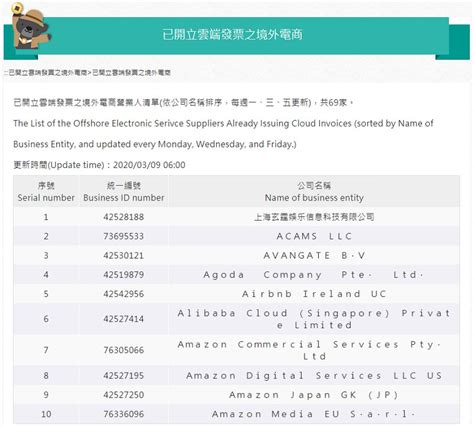
Task: Select Business ID 42528188
Action: tap(124, 217)
